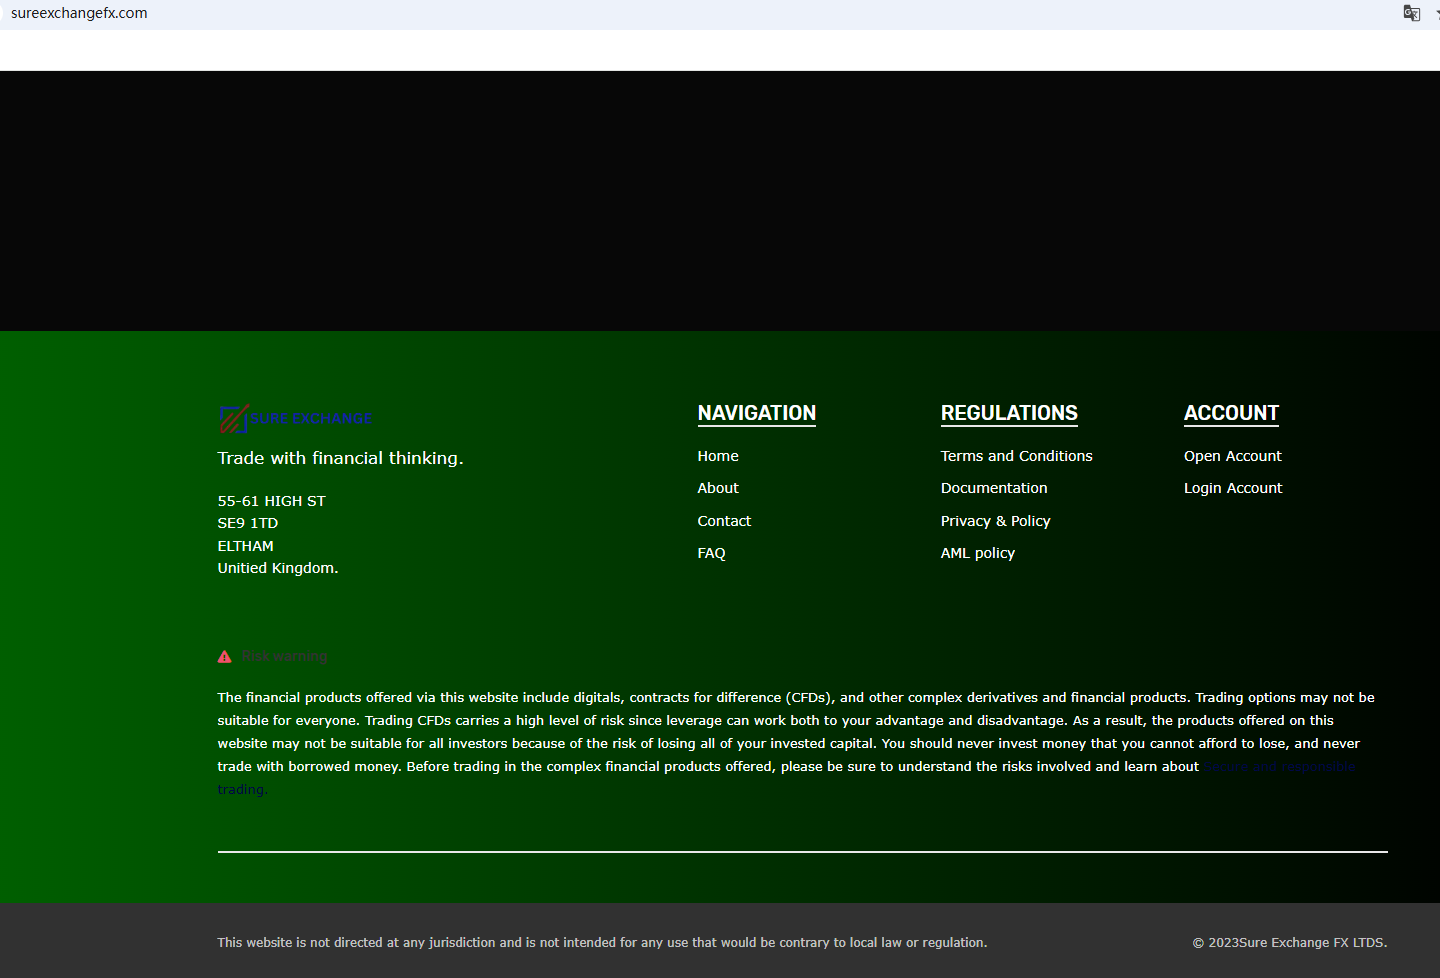1440x978 pixels.
Task: Click the 'Trade with financial thinking.' tagline
Action: point(341,458)
